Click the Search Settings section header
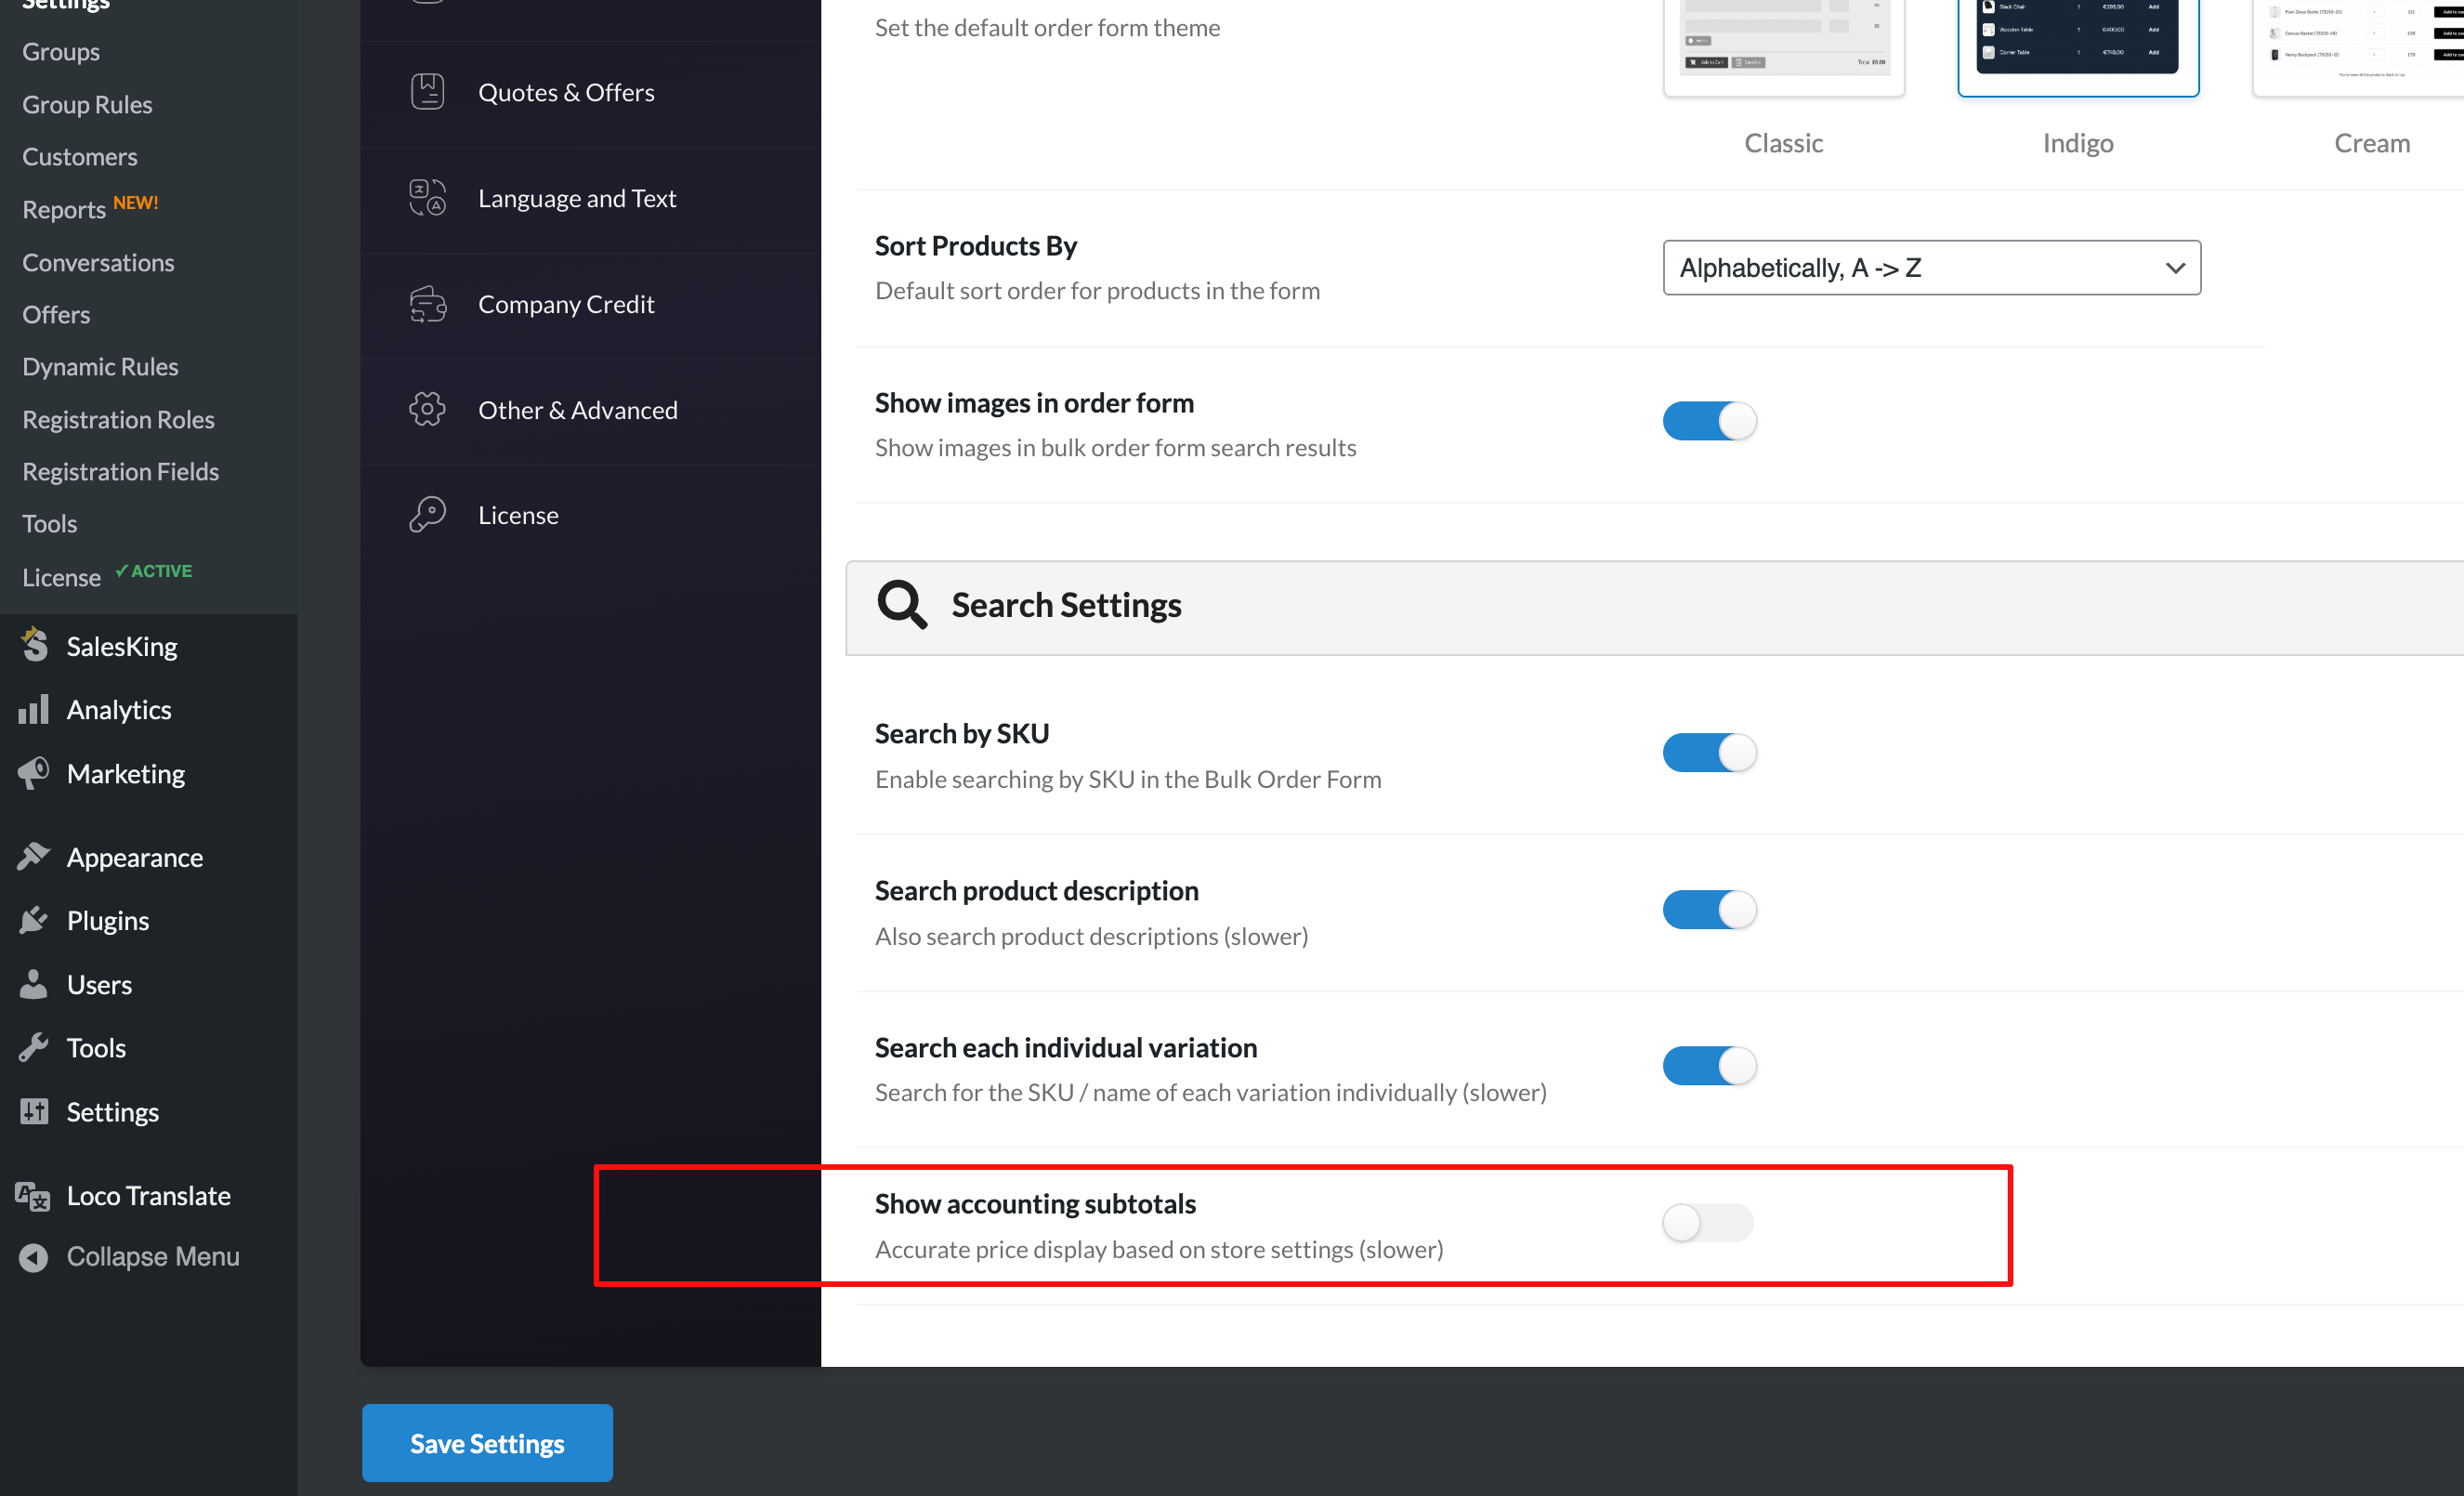This screenshot has width=2464, height=1496. [1655, 608]
